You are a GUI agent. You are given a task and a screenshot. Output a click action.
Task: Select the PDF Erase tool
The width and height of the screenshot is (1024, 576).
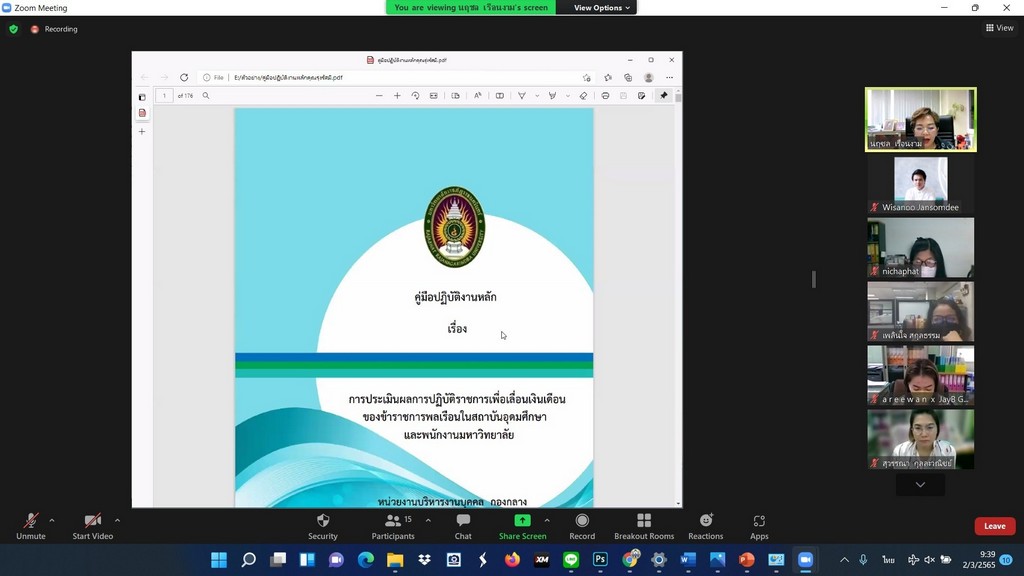pyautogui.click(x=583, y=95)
